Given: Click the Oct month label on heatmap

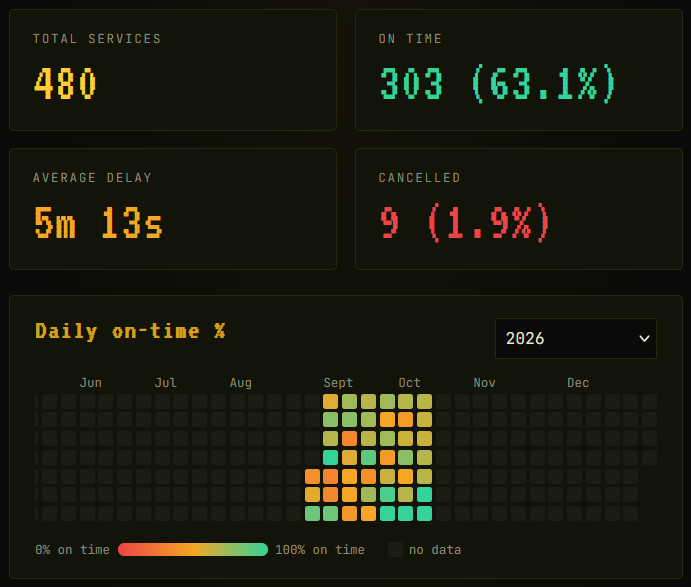Looking at the screenshot, I should [x=409, y=383].
